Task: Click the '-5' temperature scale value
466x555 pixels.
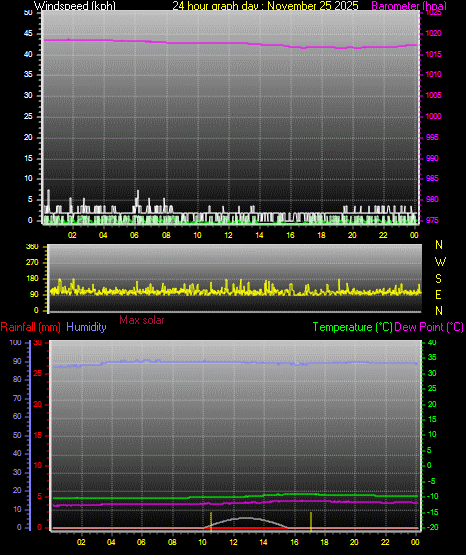Action: [x=431, y=481]
